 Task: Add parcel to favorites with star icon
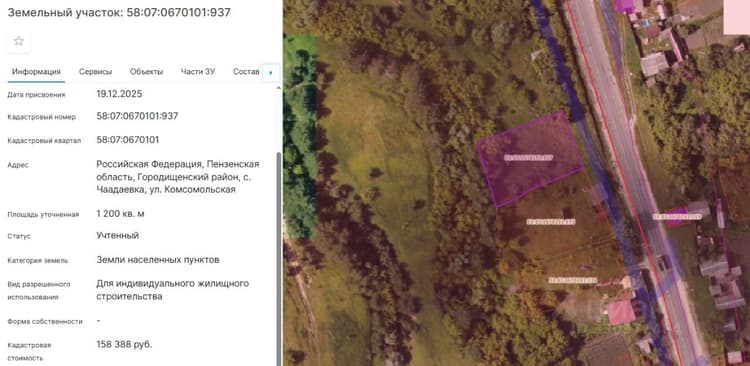tap(19, 41)
